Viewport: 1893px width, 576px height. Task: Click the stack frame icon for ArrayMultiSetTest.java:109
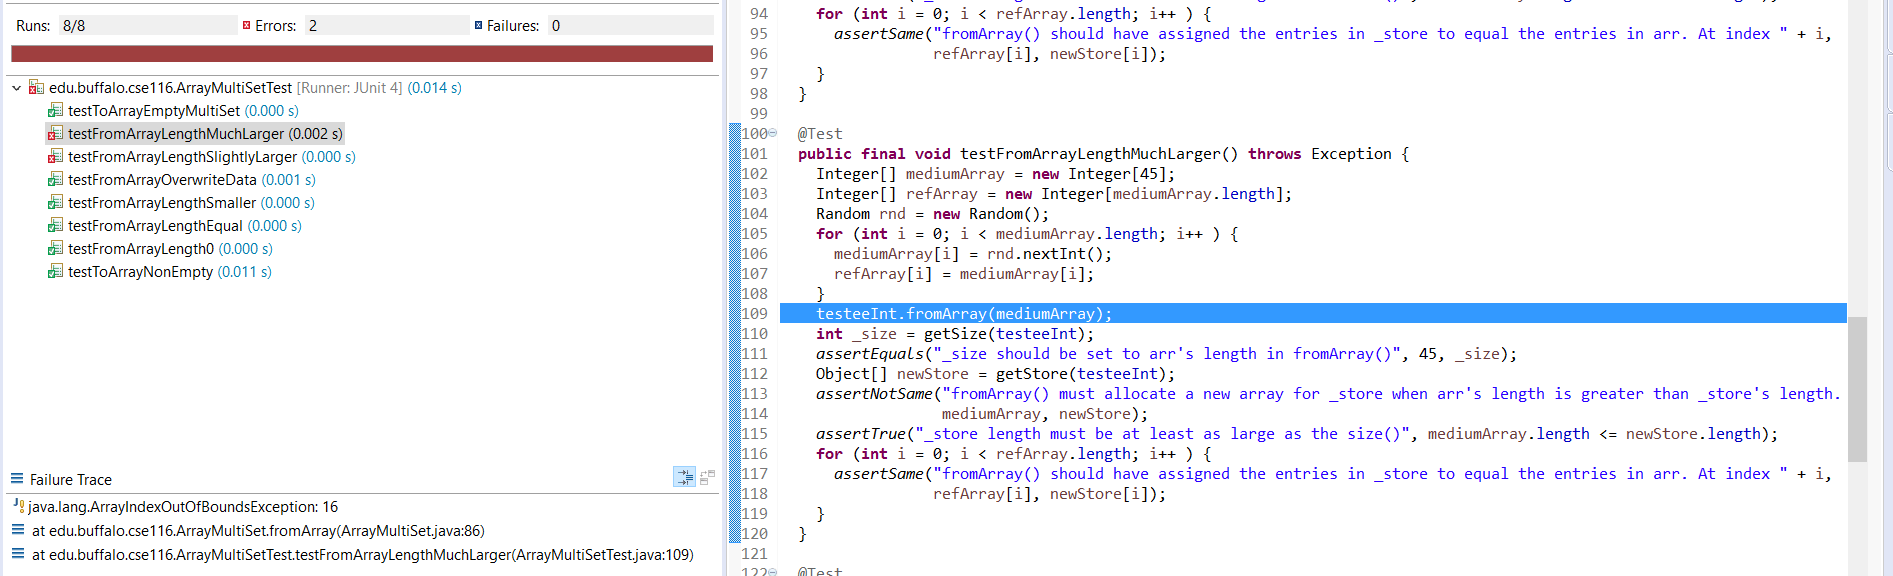tap(17, 554)
